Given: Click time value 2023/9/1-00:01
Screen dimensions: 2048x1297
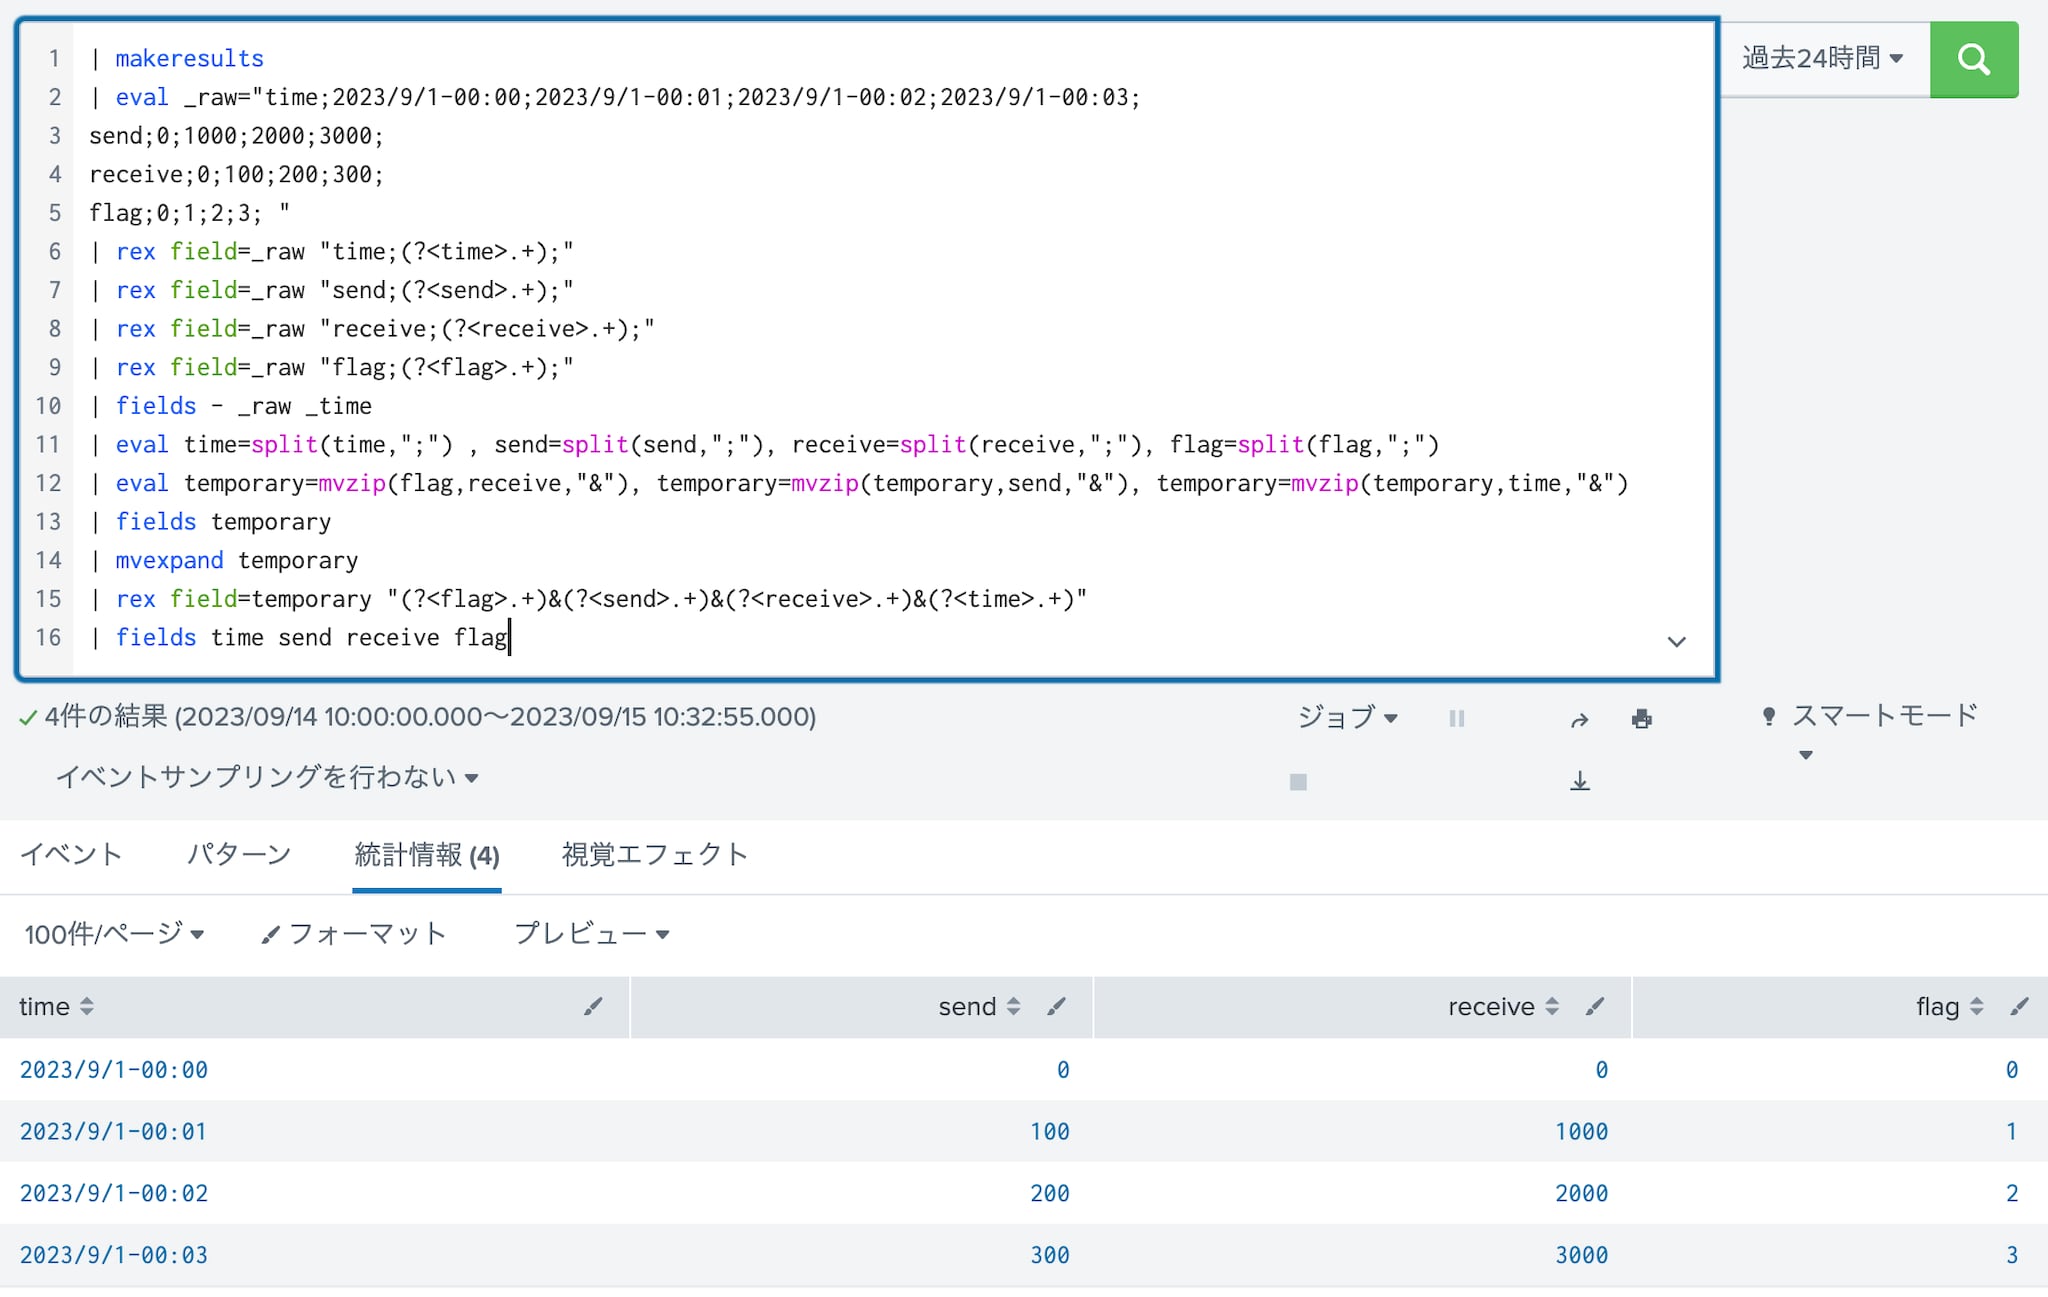Looking at the screenshot, I should [113, 1132].
